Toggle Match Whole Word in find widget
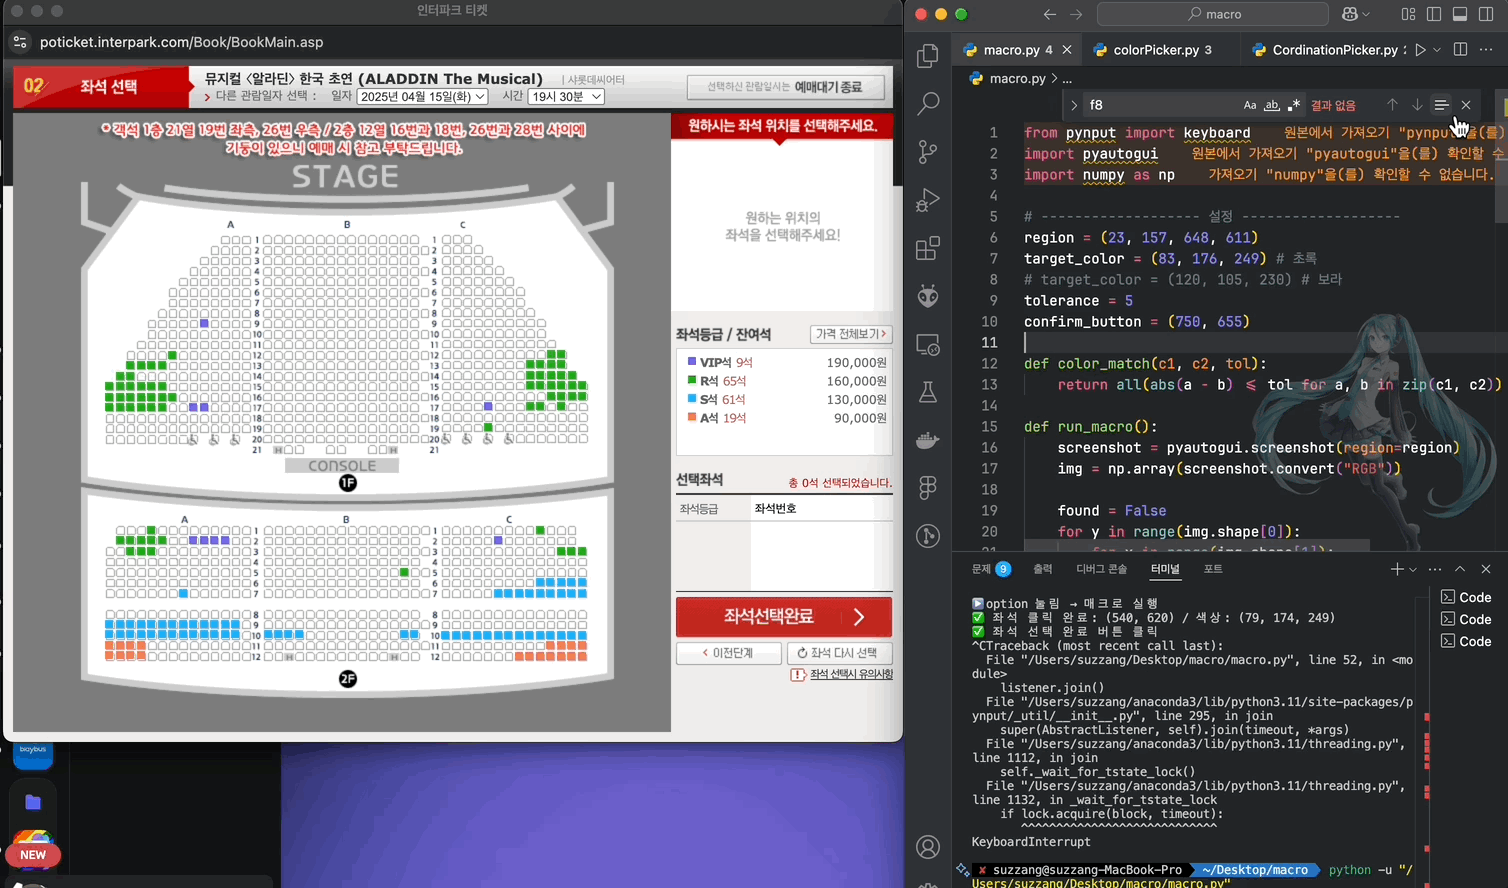 [1272, 105]
